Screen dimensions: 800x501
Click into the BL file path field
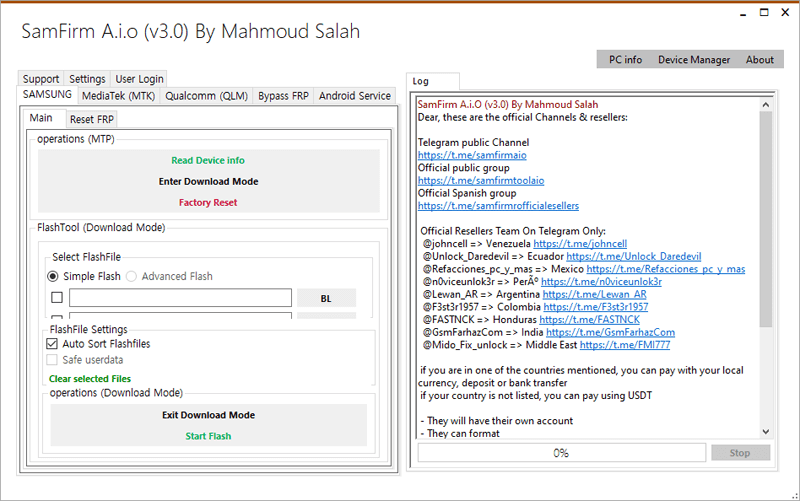(x=180, y=297)
